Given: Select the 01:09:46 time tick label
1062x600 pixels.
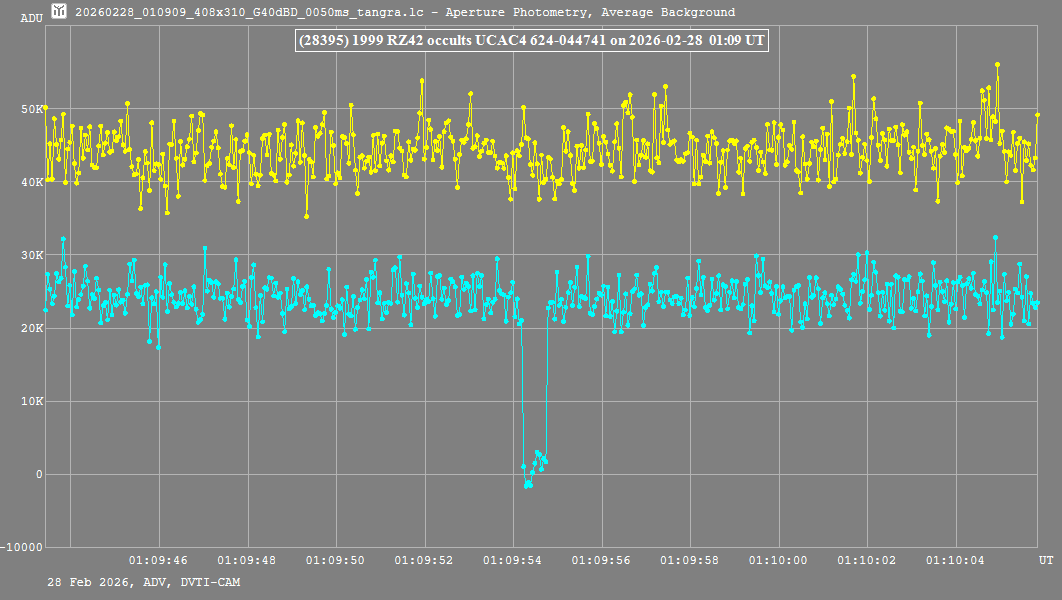Looking at the screenshot, I should 159,560.
